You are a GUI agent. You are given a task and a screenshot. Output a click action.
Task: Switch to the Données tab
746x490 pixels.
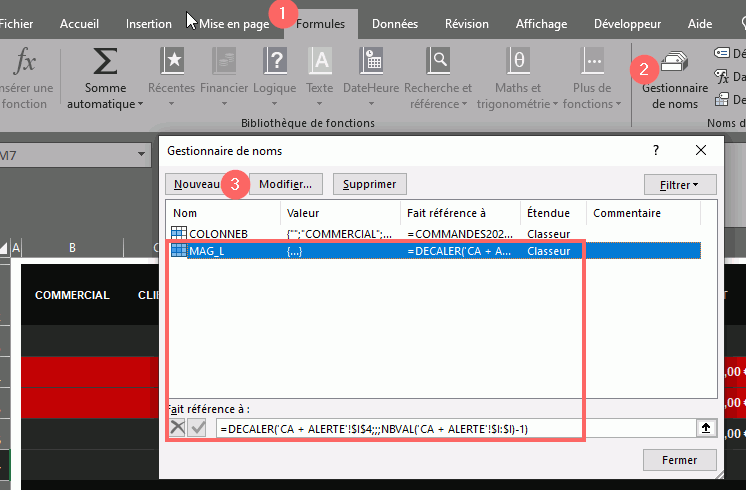click(x=394, y=24)
